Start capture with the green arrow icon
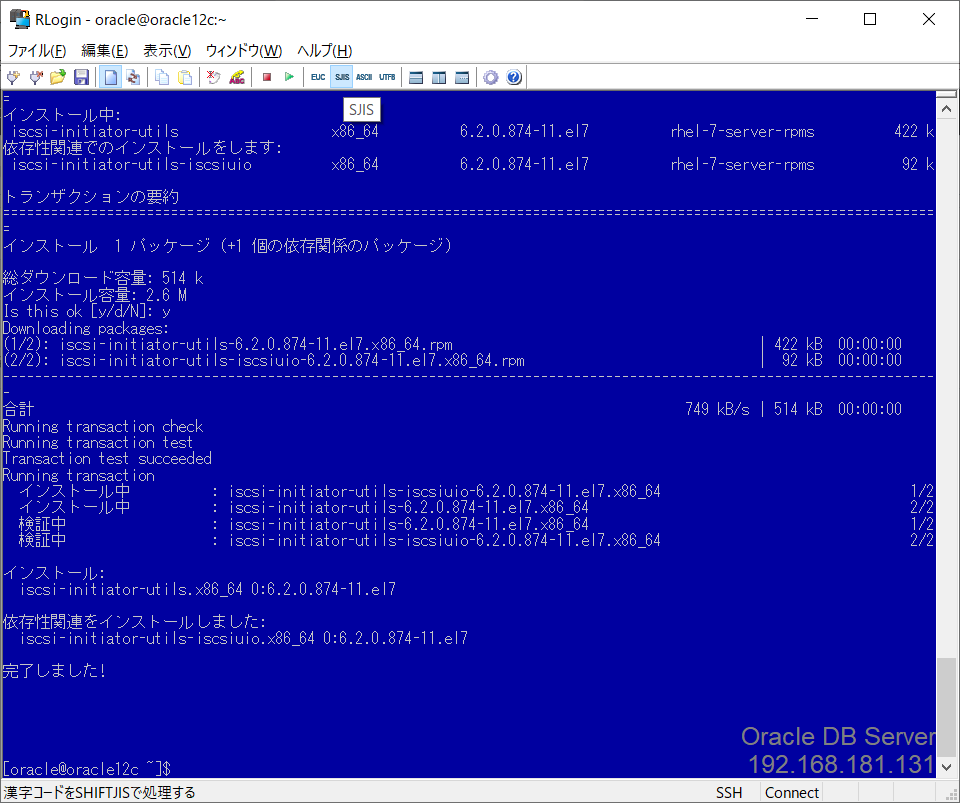This screenshot has width=960, height=803. [289, 77]
